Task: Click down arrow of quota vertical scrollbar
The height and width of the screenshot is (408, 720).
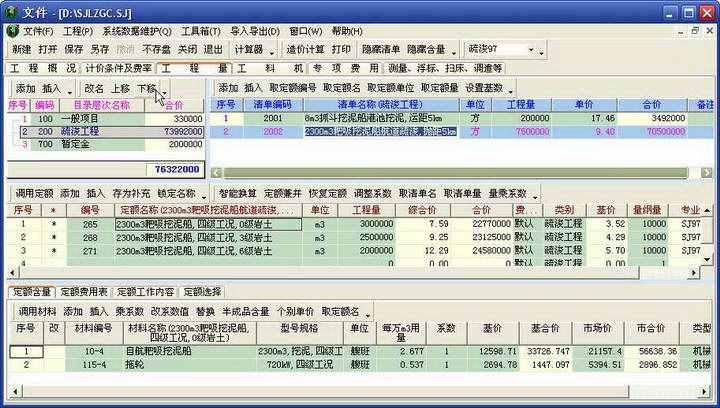Action: click(x=708, y=260)
